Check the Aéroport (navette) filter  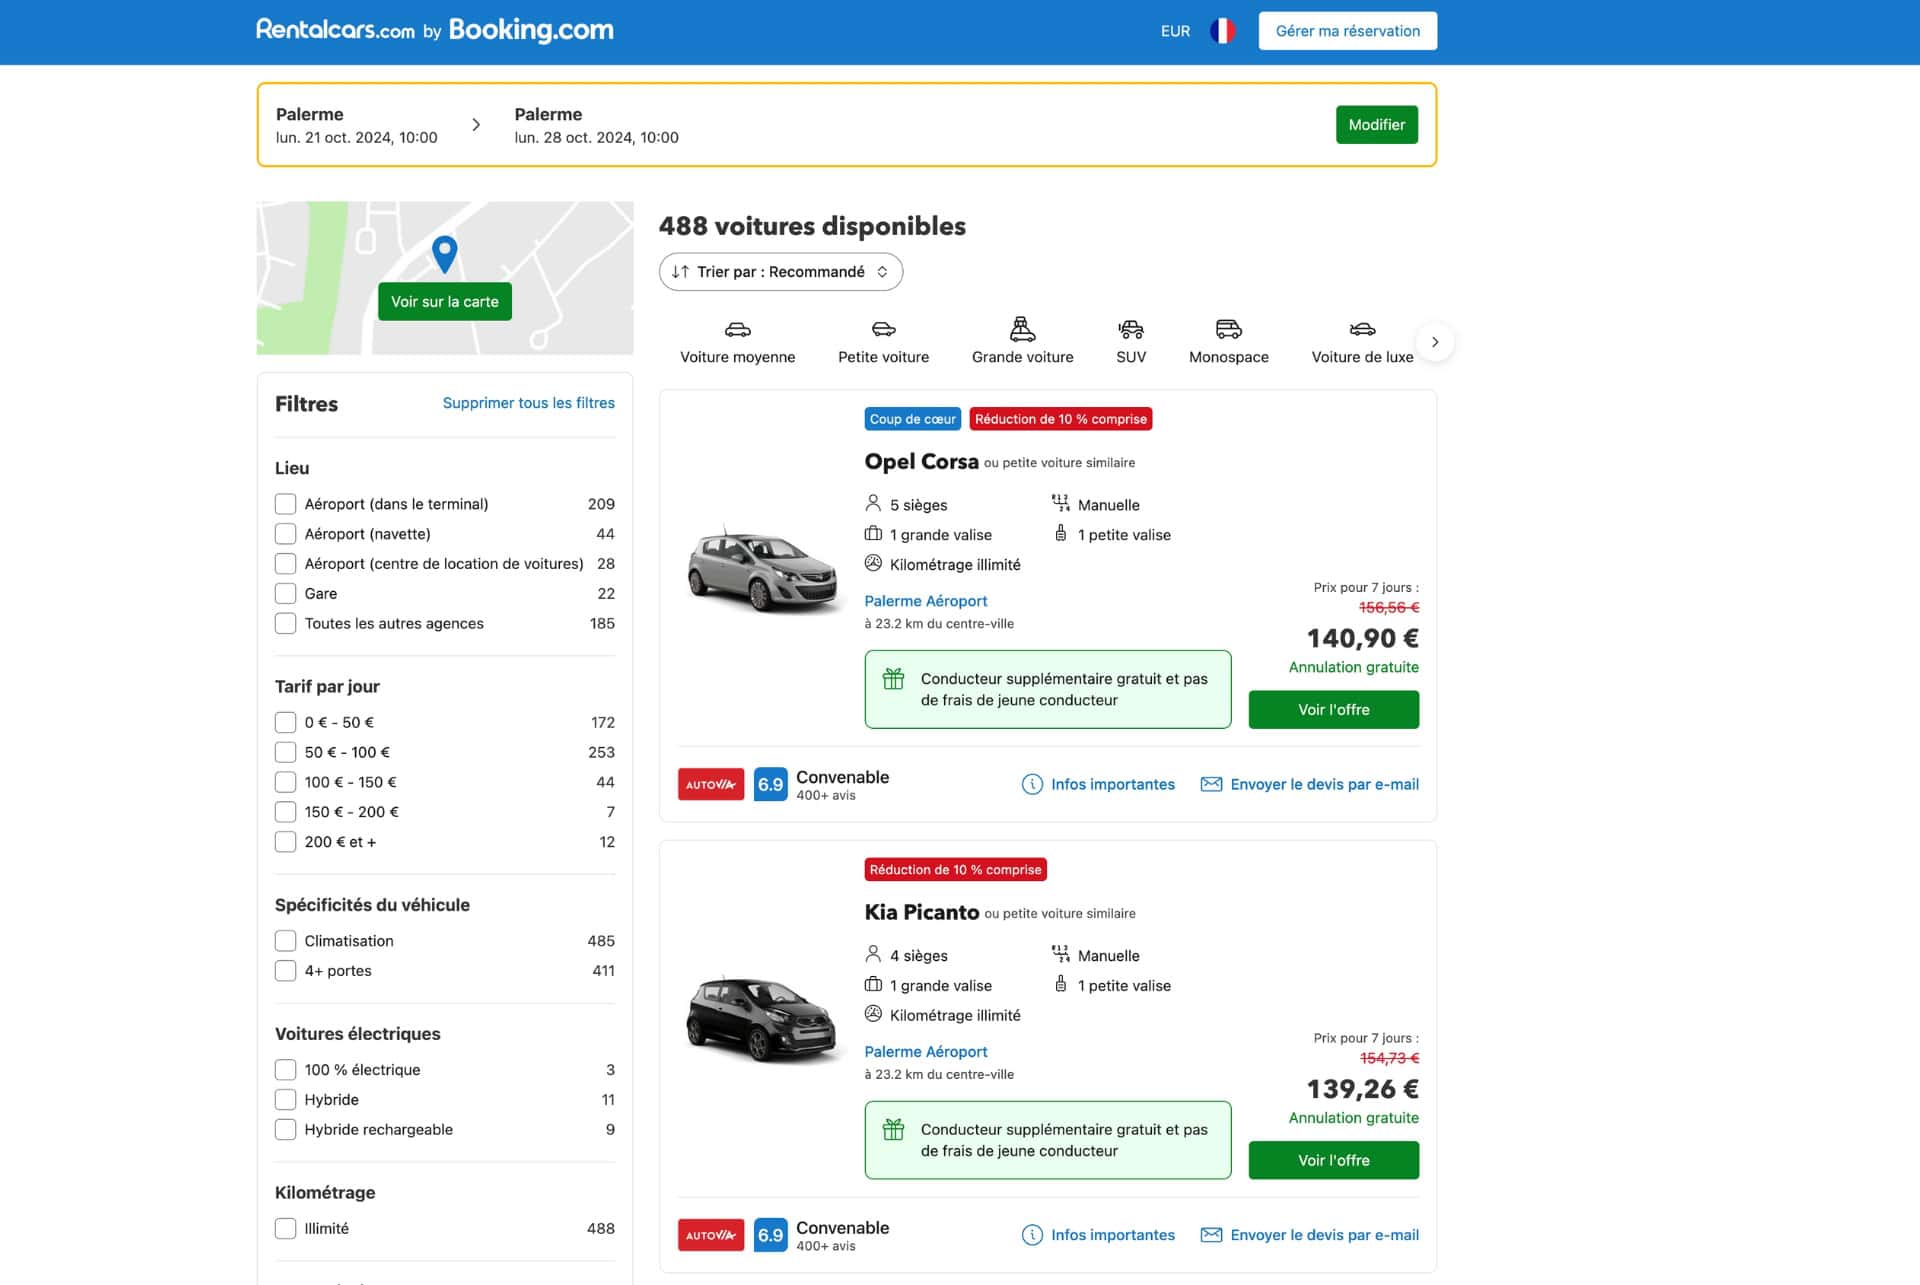click(x=285, y=534)
